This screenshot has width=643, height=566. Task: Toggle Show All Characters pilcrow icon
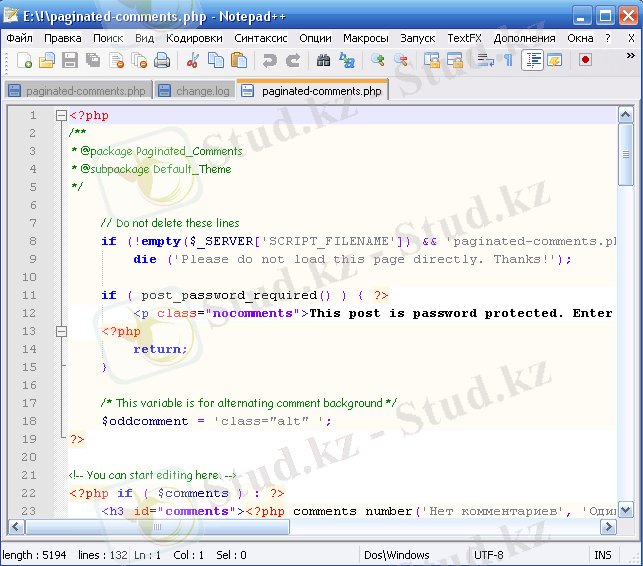pyautogui.click(x=508, y=61)
